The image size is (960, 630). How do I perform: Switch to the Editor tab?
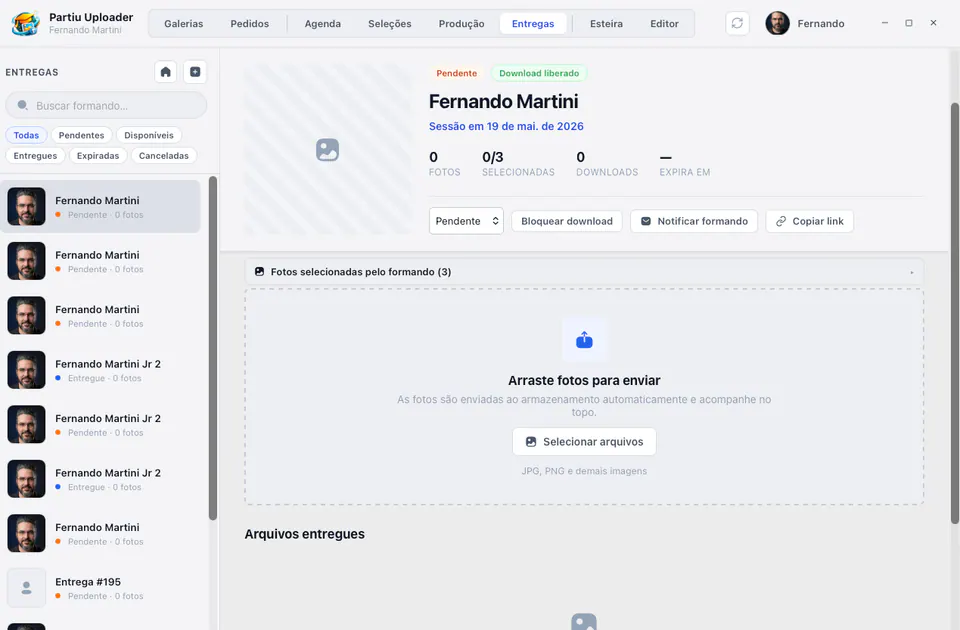tap(664, 24)
